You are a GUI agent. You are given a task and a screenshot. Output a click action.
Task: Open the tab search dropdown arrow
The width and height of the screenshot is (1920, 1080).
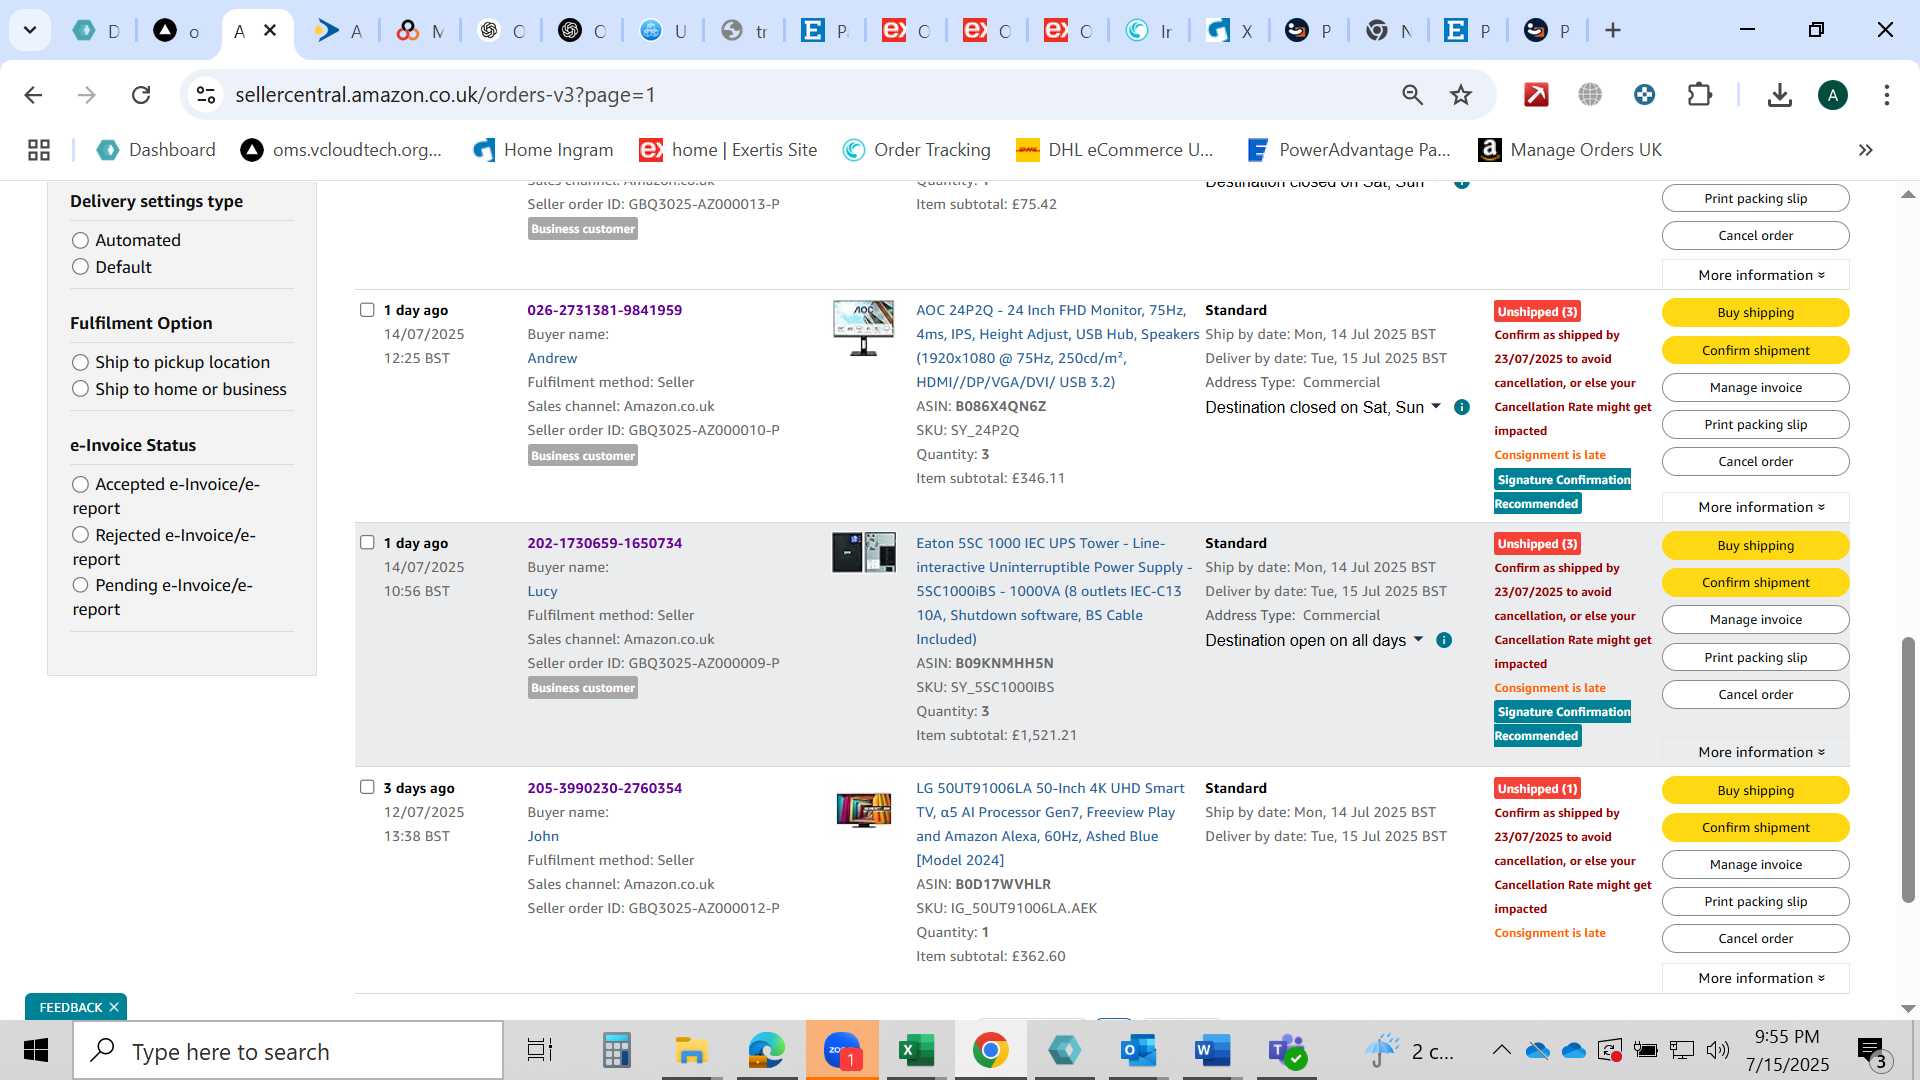[30, 30]
